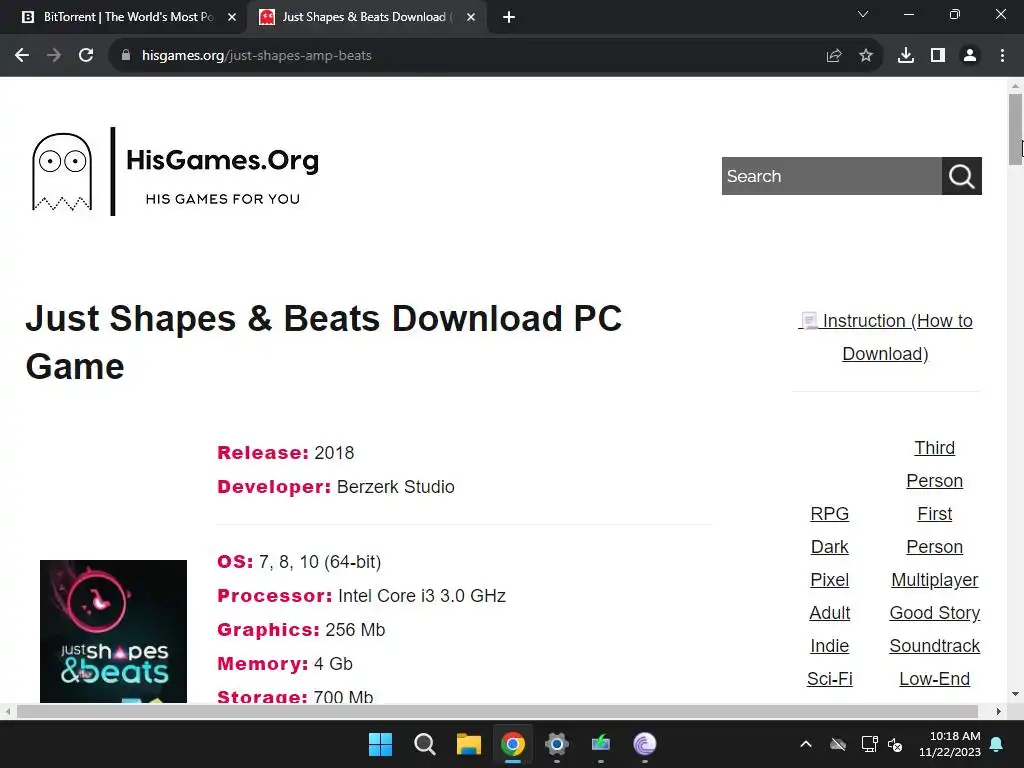Open the Chrome profile icon

[970, 56]
